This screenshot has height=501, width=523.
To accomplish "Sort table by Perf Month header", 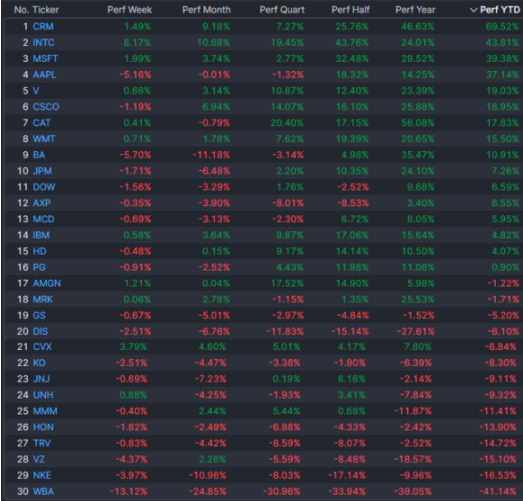I will (206, 10).
